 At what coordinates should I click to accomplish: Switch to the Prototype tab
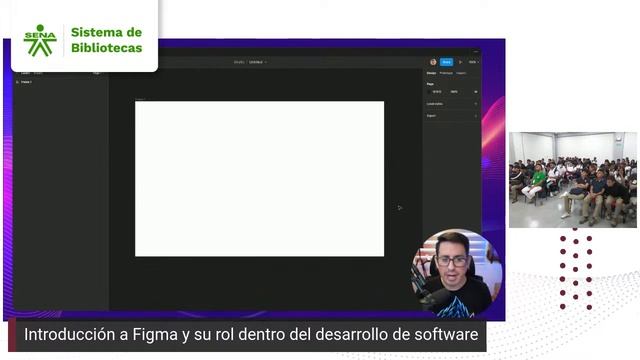pyautogui.click(x=446, y=73)
